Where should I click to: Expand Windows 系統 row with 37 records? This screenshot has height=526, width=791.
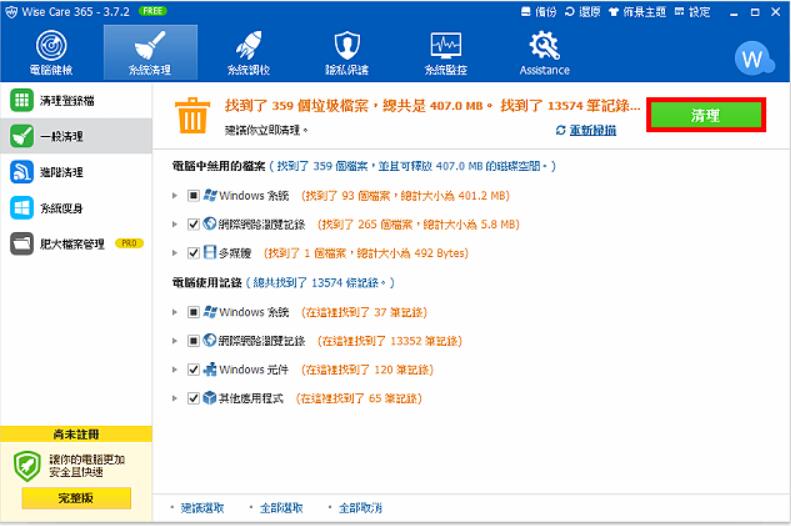[x=175, y=312]
